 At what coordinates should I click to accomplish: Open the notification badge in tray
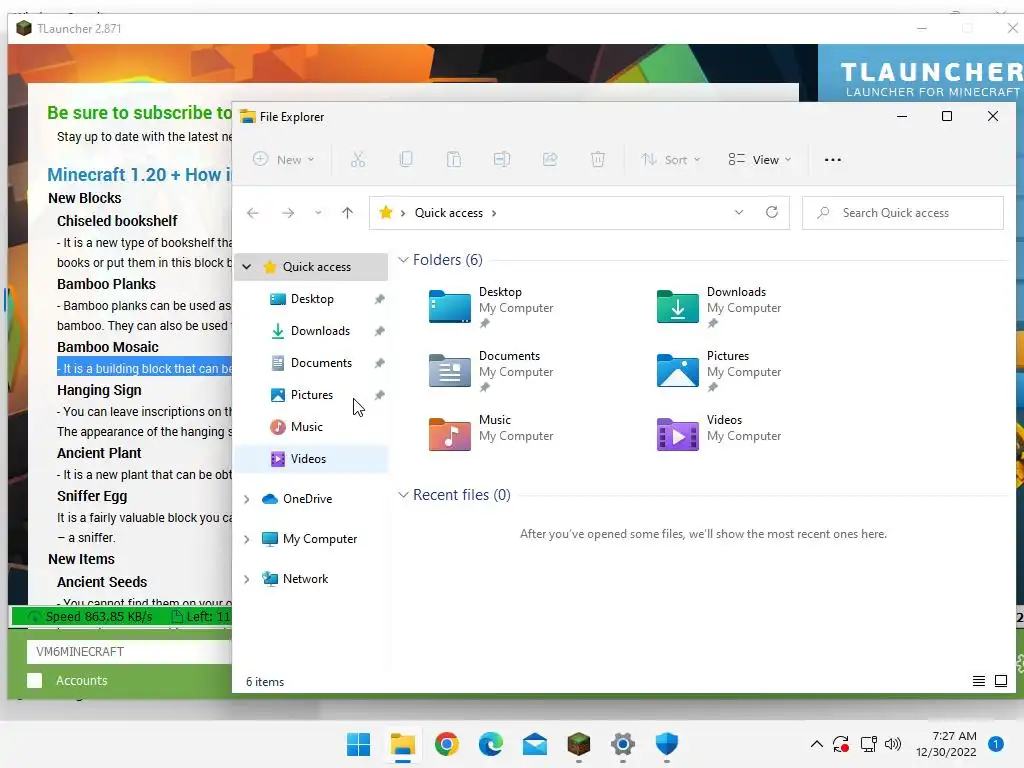(996, 744)
